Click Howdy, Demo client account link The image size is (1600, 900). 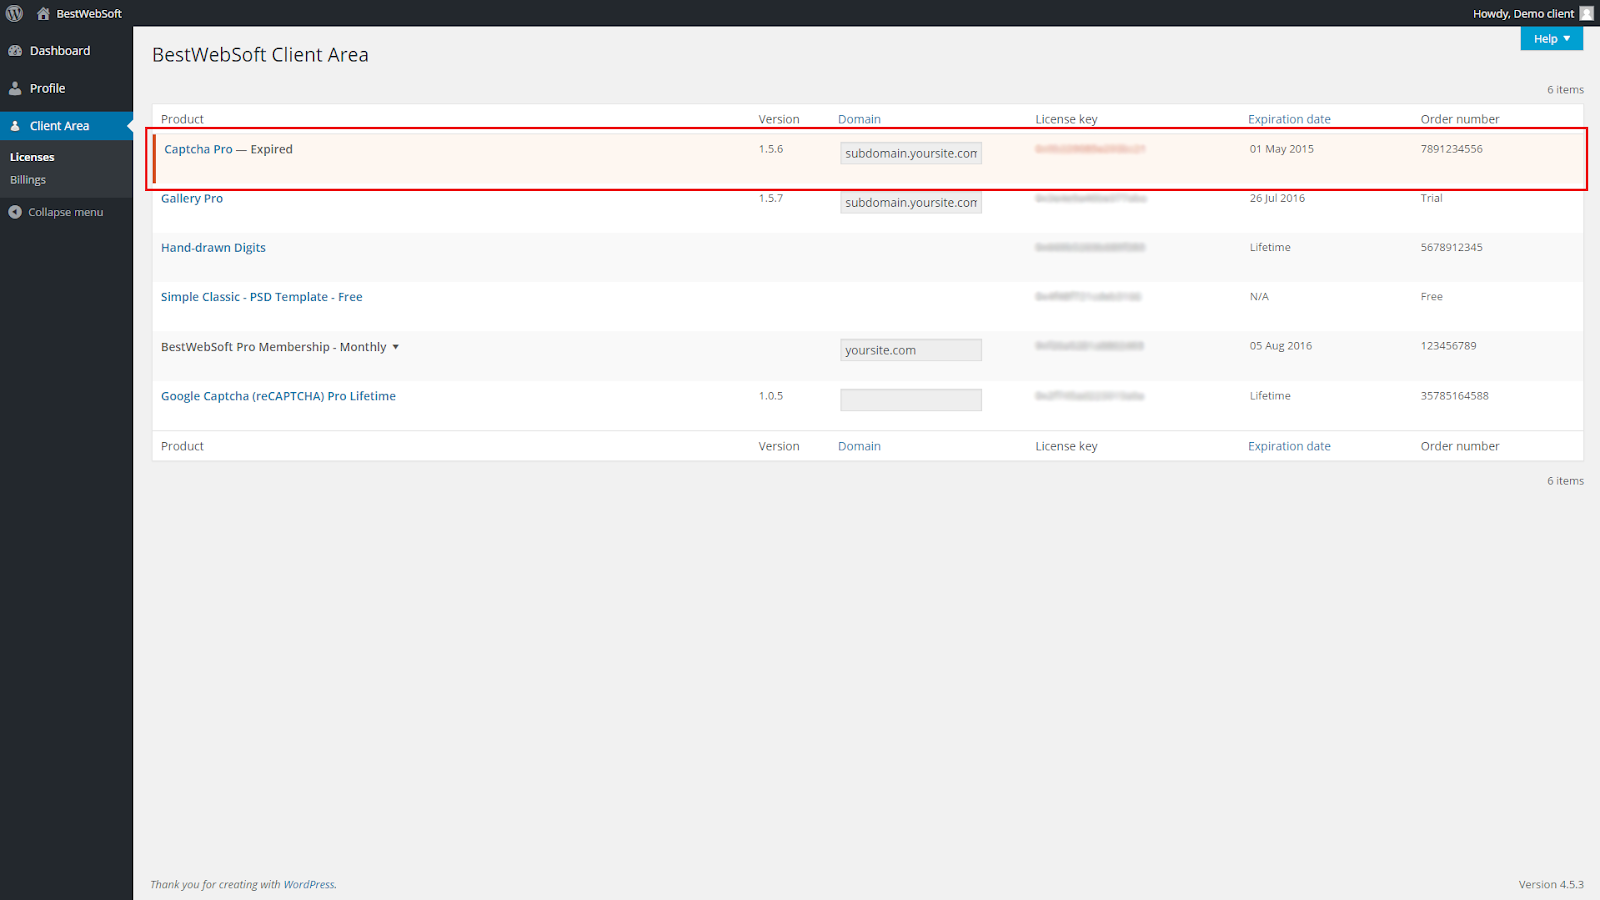[1523, 14]
